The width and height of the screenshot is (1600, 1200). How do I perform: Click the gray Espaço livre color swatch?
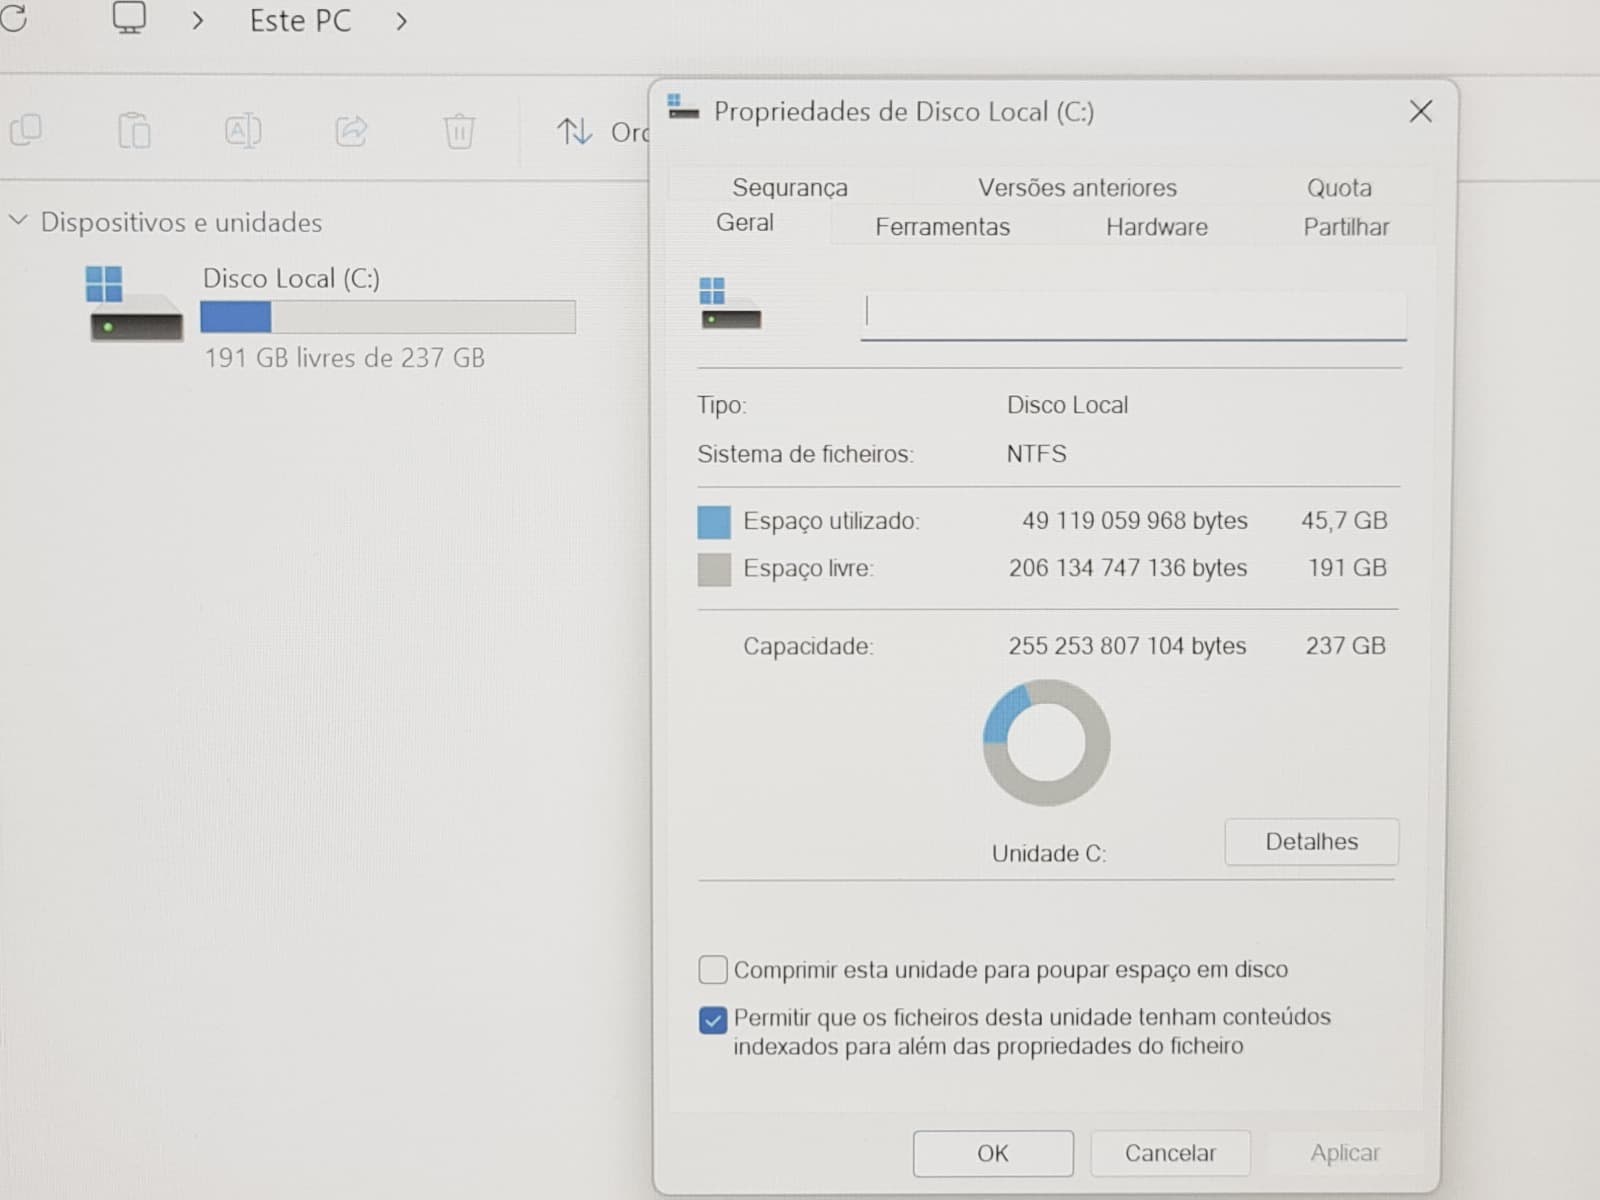click(x=714, y=569)
